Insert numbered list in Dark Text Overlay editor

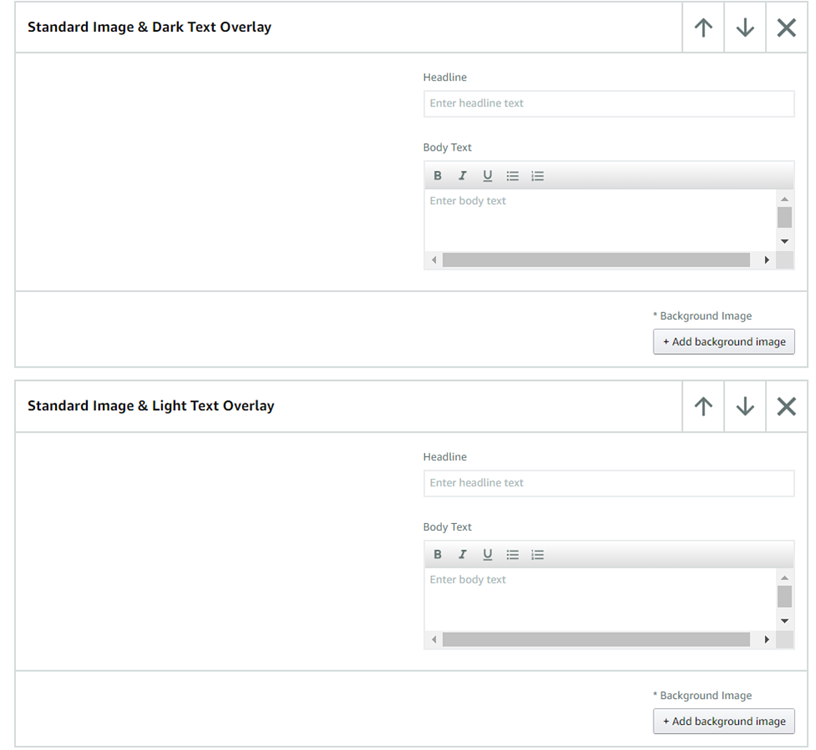[537, 175]
